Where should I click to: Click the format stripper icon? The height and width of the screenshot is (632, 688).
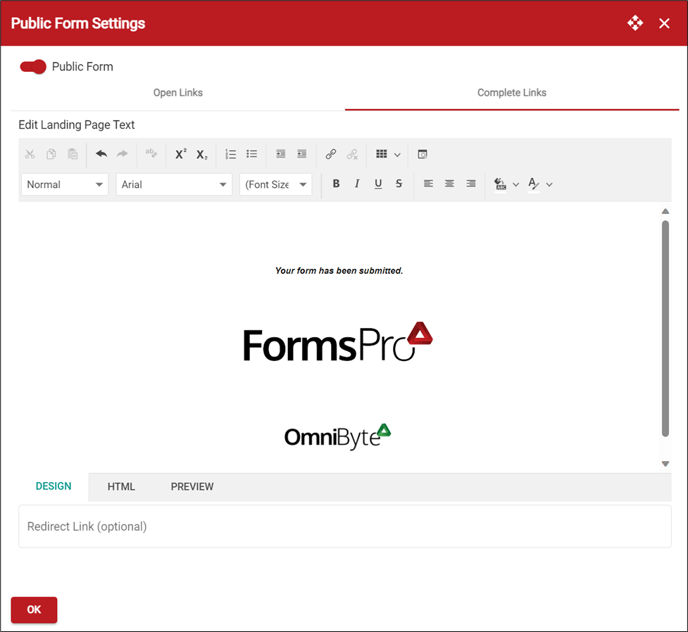point(151,153)
